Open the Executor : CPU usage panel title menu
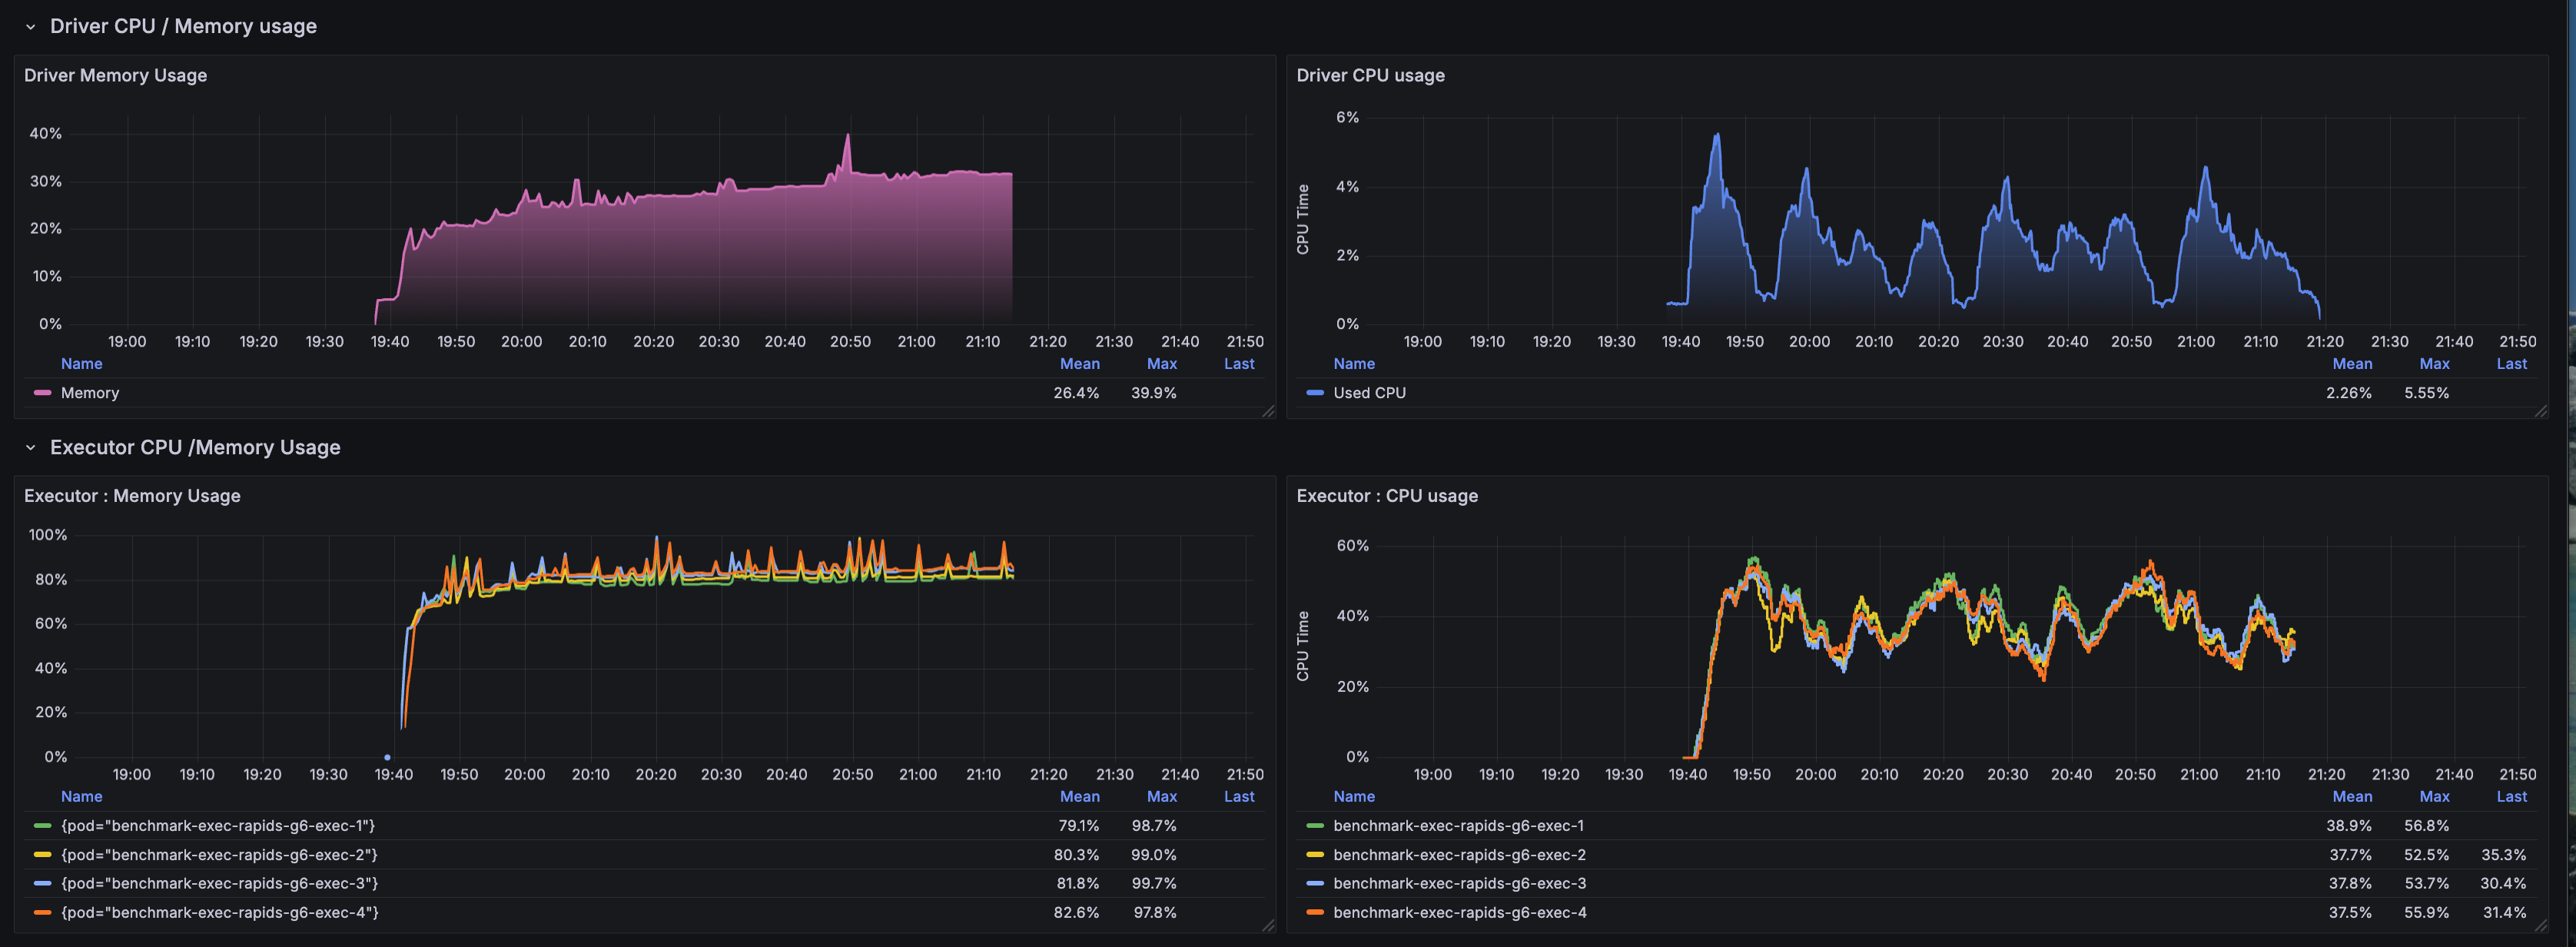2576x947 pixels. (x=1386, y=496)
